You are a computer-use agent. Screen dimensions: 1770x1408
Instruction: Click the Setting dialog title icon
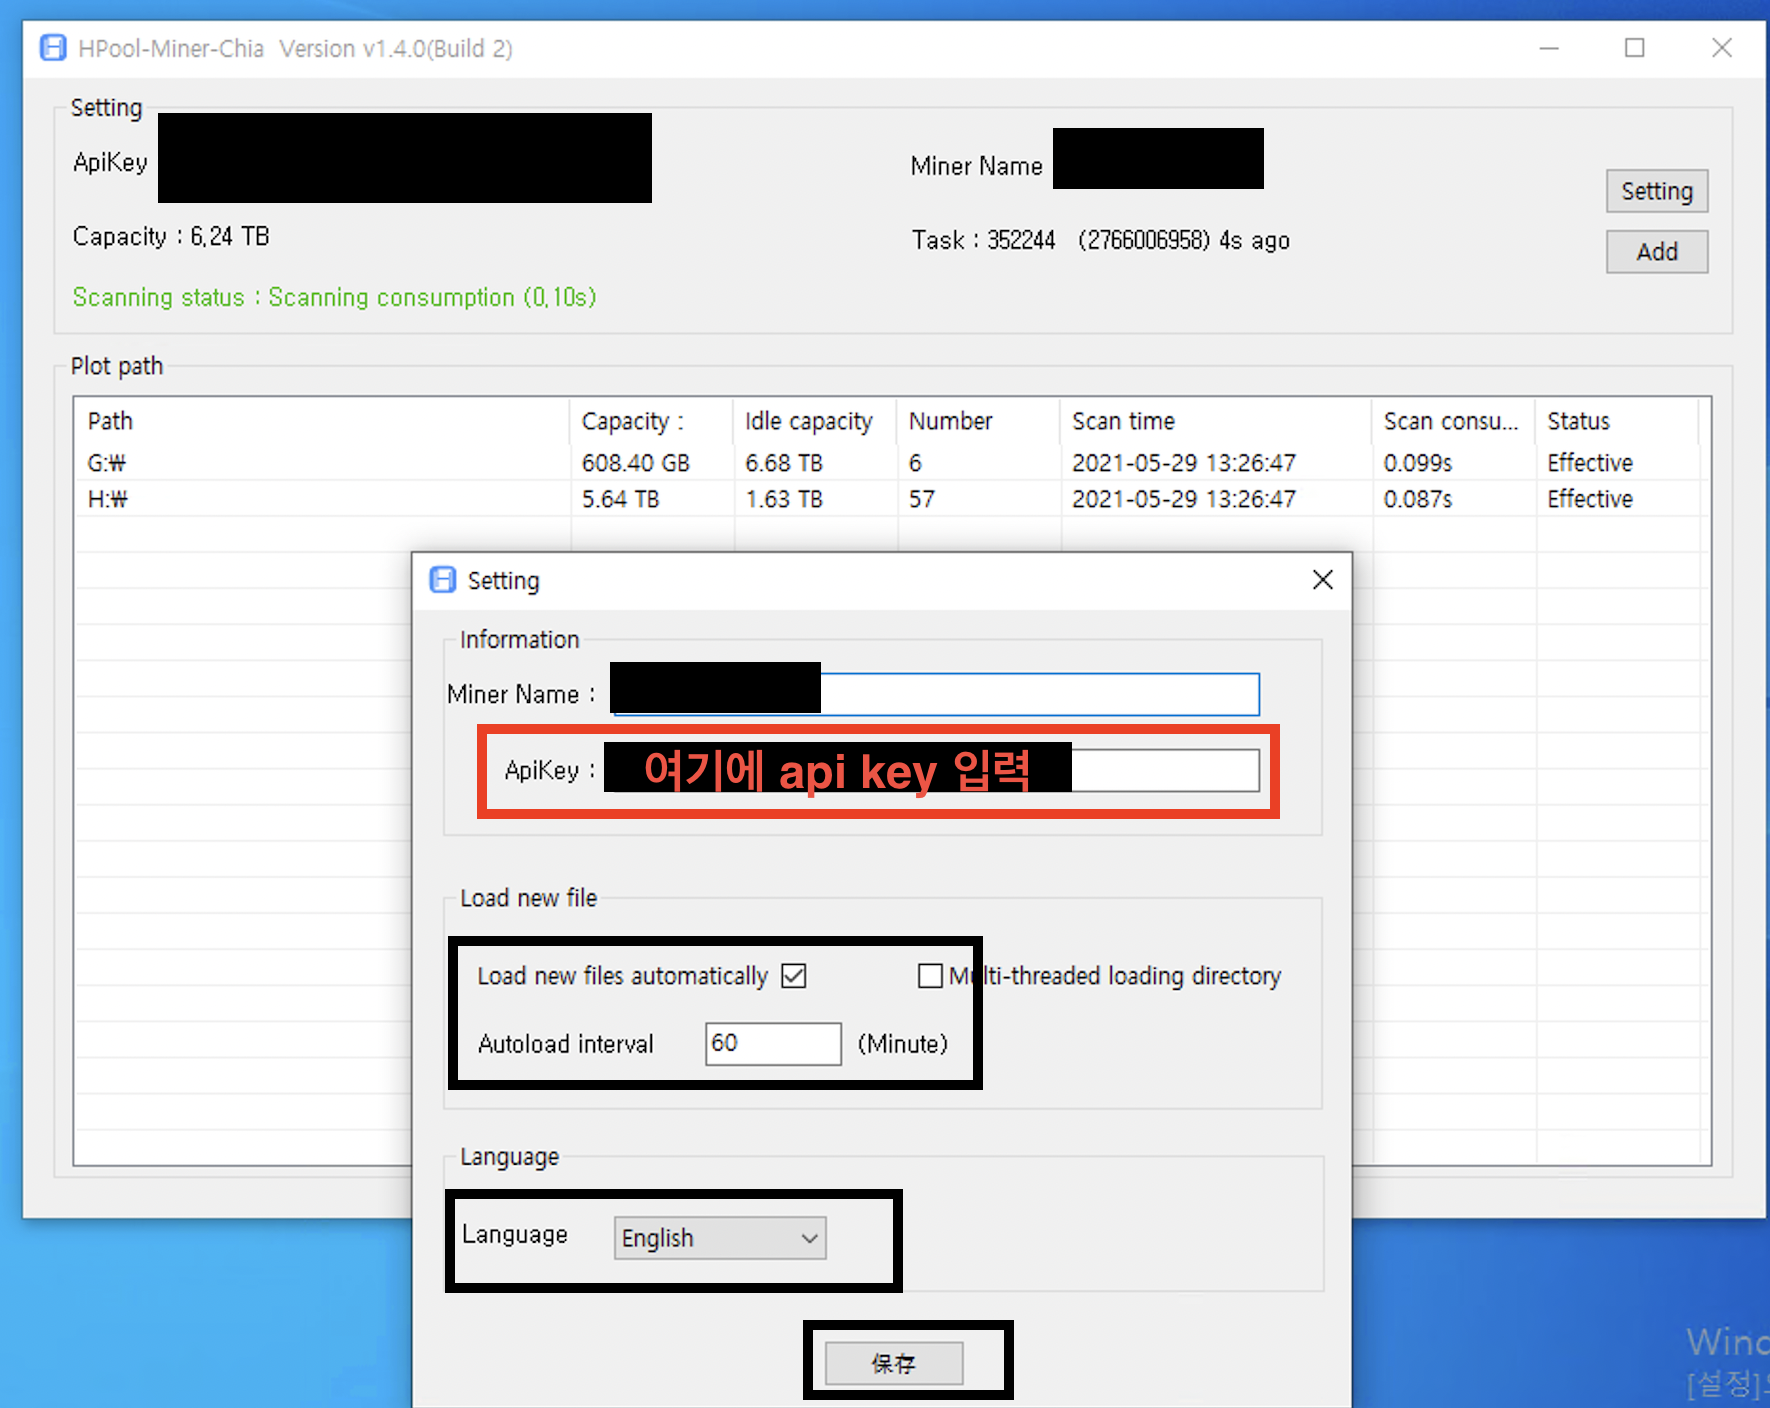click(442, 580)
